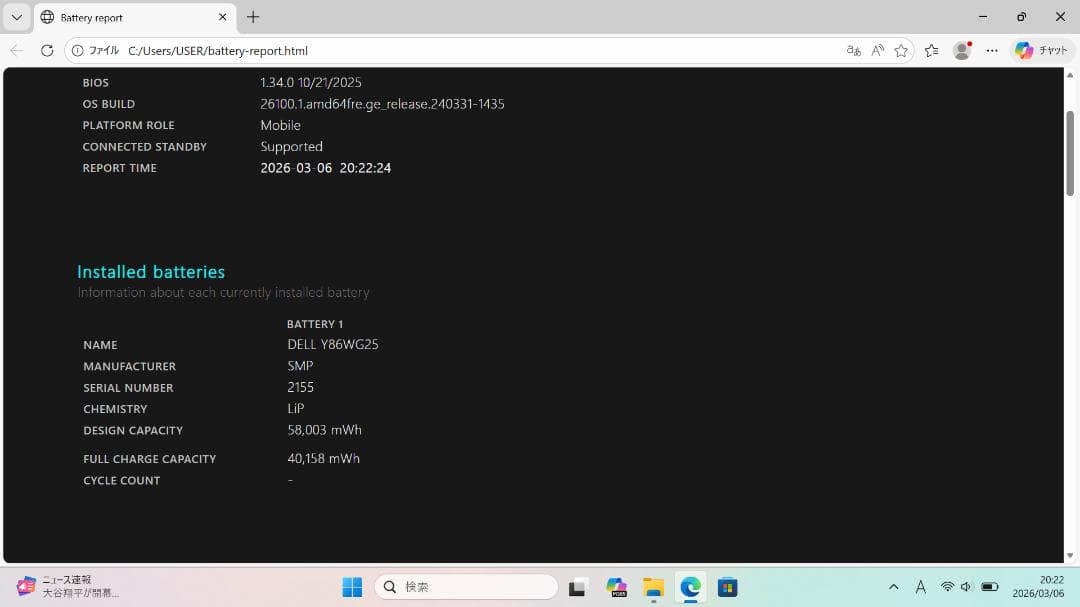This screenshot has width=1080, height=607.
Task: Open the sound settings from system tray
Action: coord(965,586)
